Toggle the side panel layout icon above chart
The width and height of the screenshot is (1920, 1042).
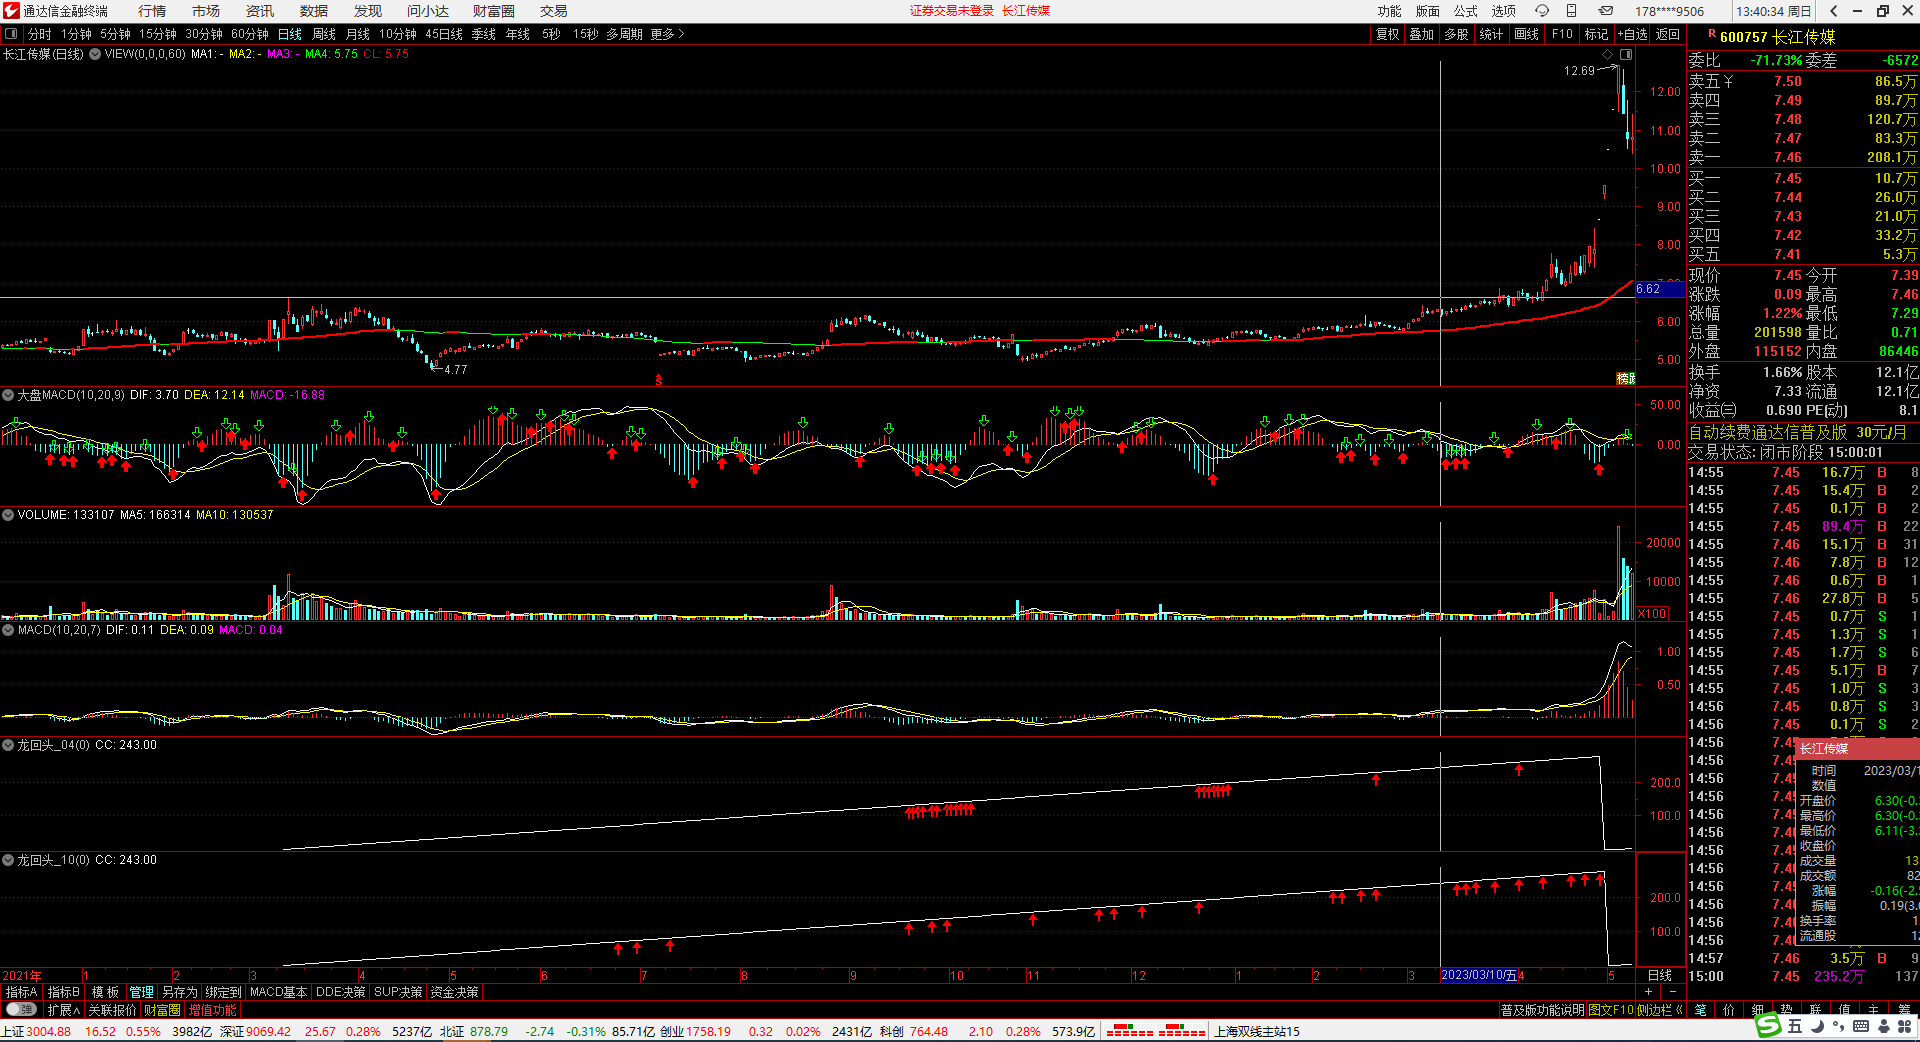pyautogui.click(x=1626, y=54)
